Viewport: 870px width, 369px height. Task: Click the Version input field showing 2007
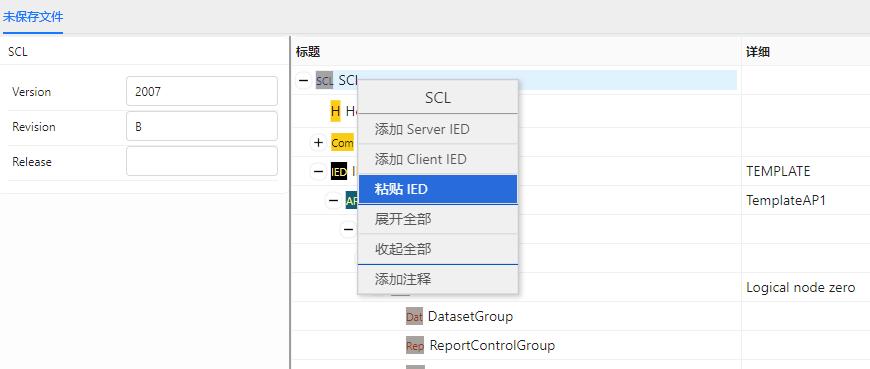click(202, 91)
